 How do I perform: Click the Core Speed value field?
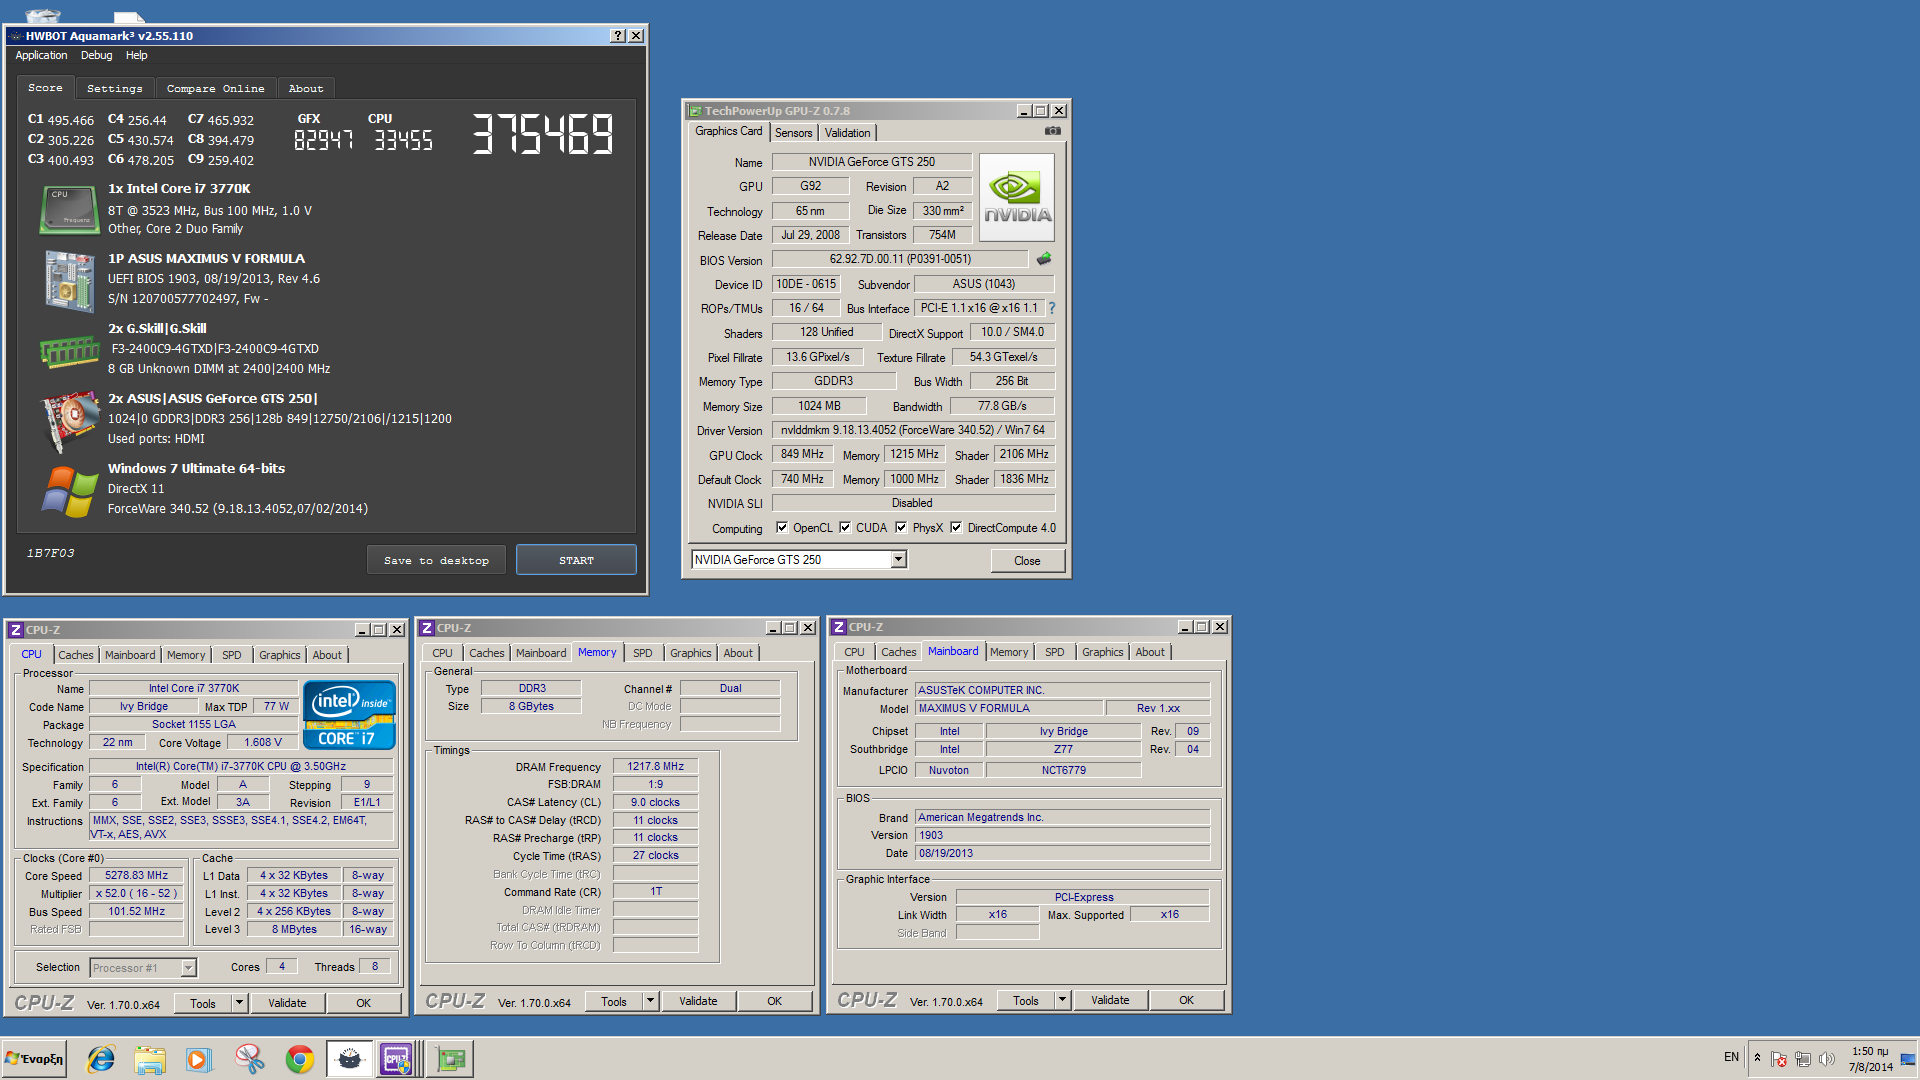[x=136, y=875]
